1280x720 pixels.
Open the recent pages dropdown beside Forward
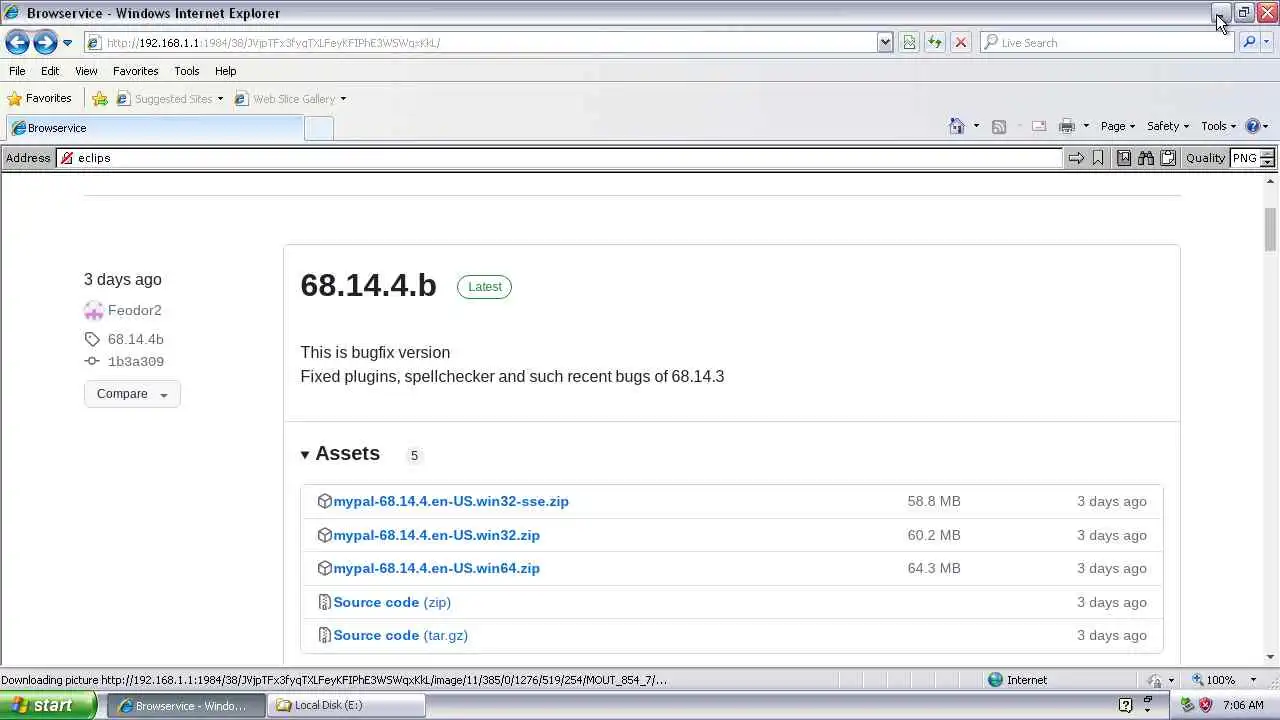coord(67,43)
